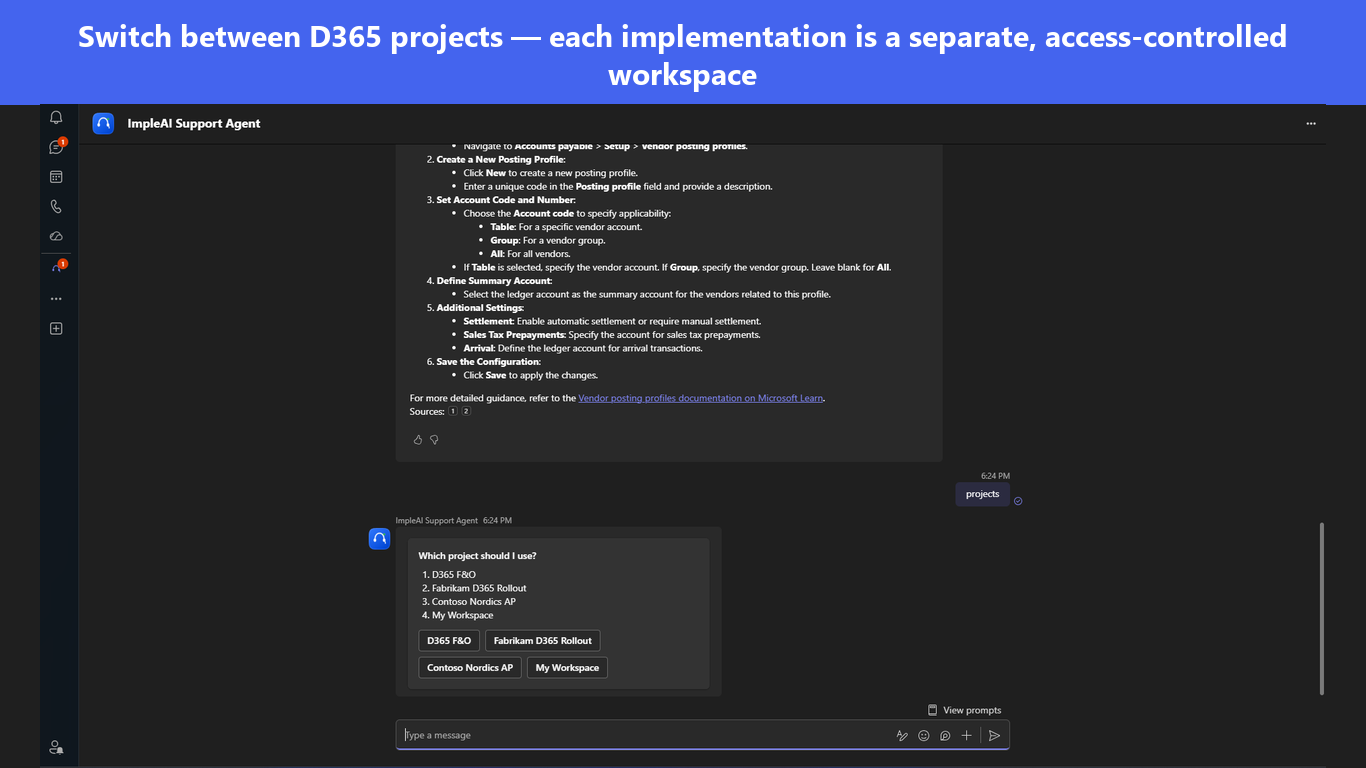Click the sent status icon near 'projects'
Screen dimensions: 1366x768
[1018, 501]
